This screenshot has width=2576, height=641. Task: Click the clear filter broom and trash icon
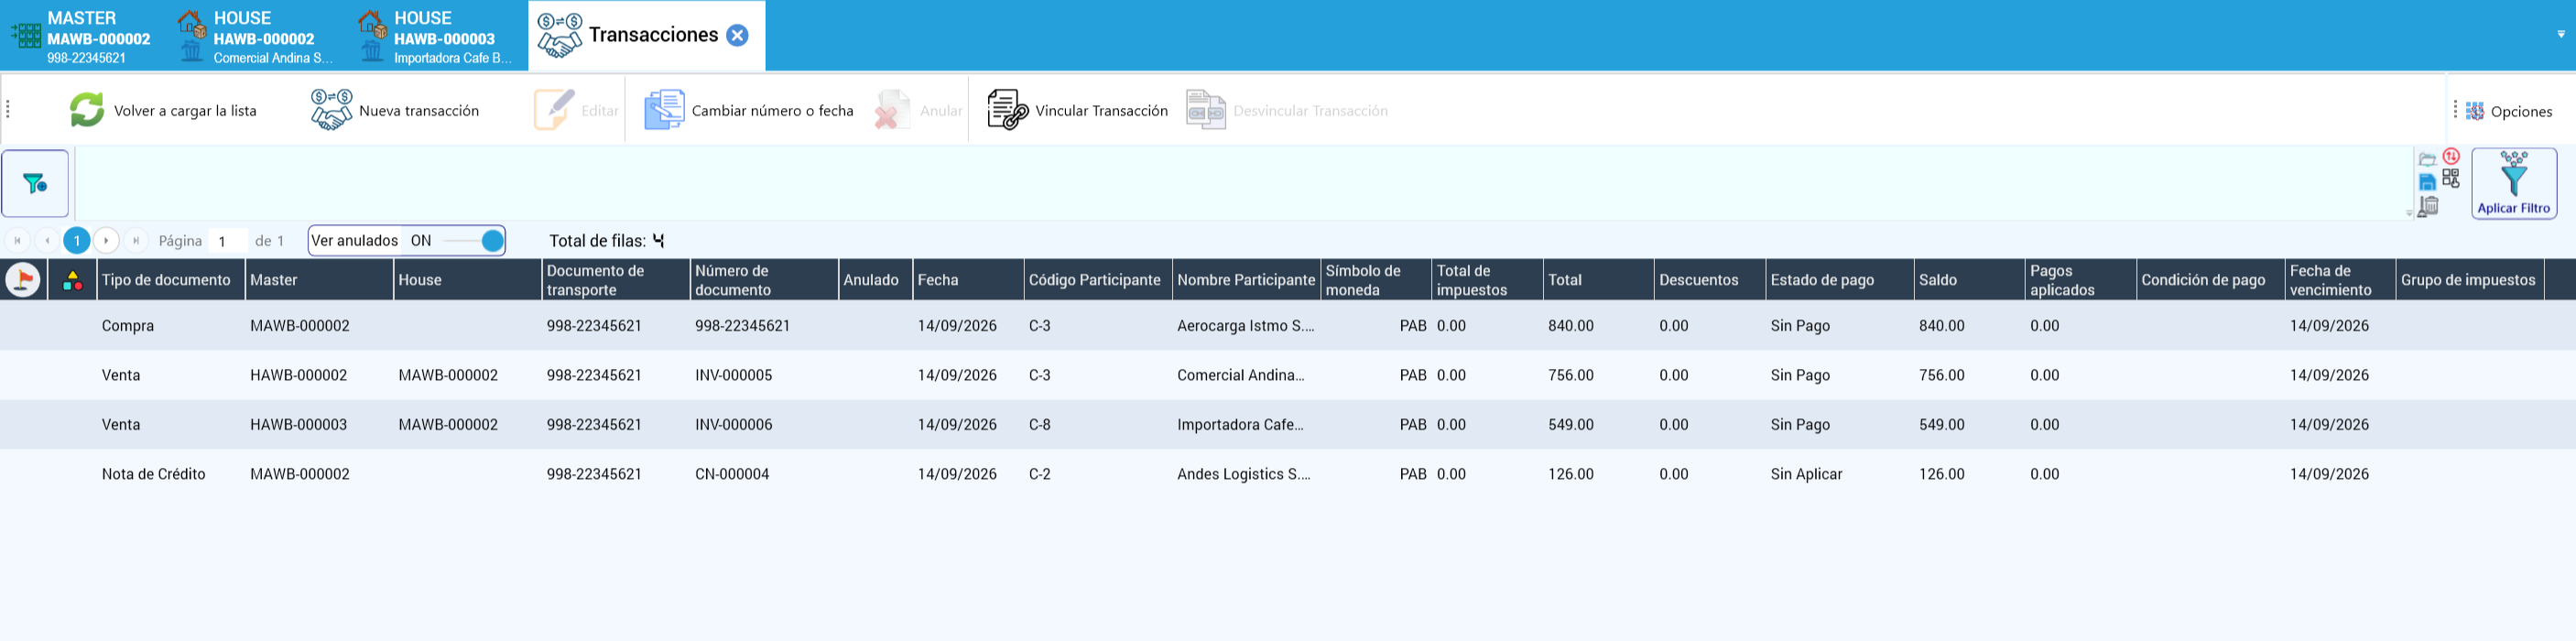click(x=2428, y=206)
